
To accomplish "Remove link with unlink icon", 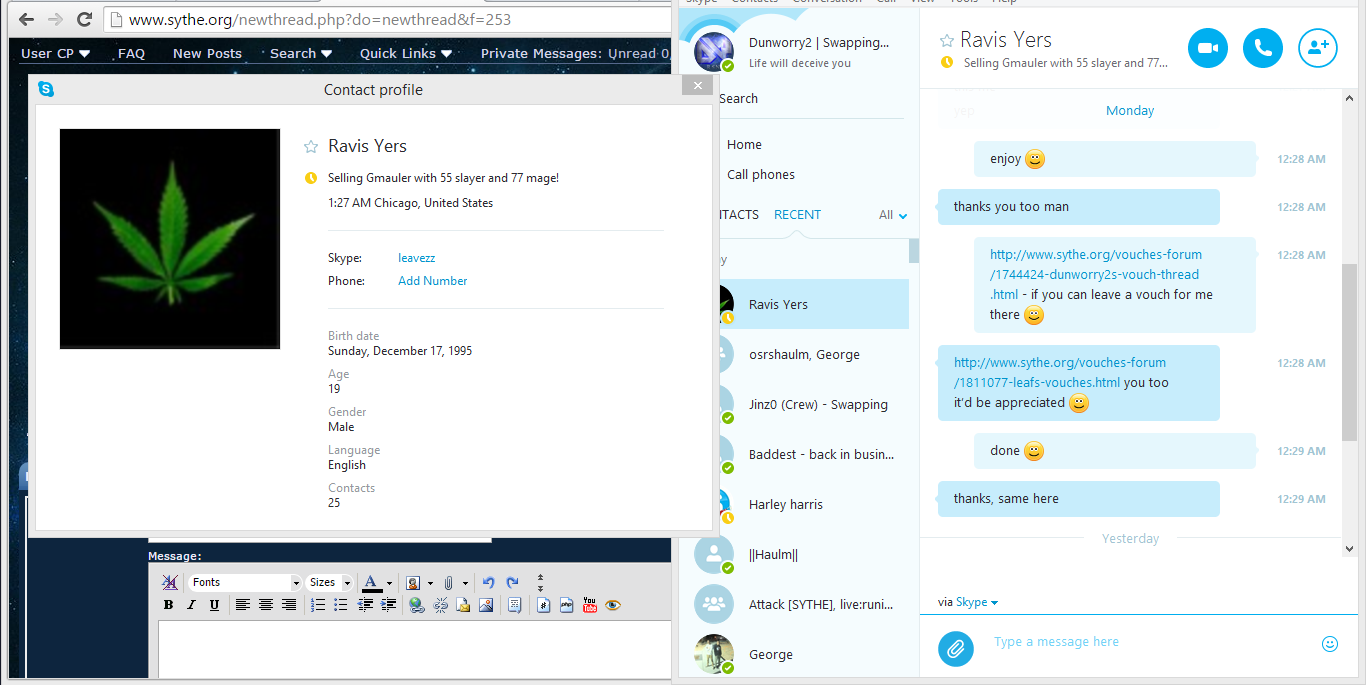I will [x=440, y=605].
